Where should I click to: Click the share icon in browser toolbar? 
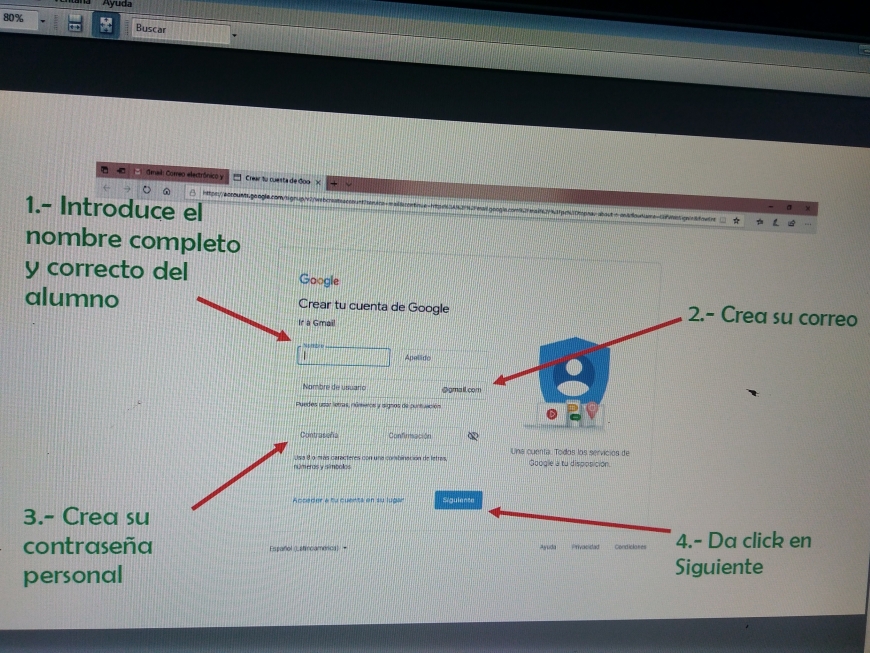pyautogui.click(x=792, y=223)
